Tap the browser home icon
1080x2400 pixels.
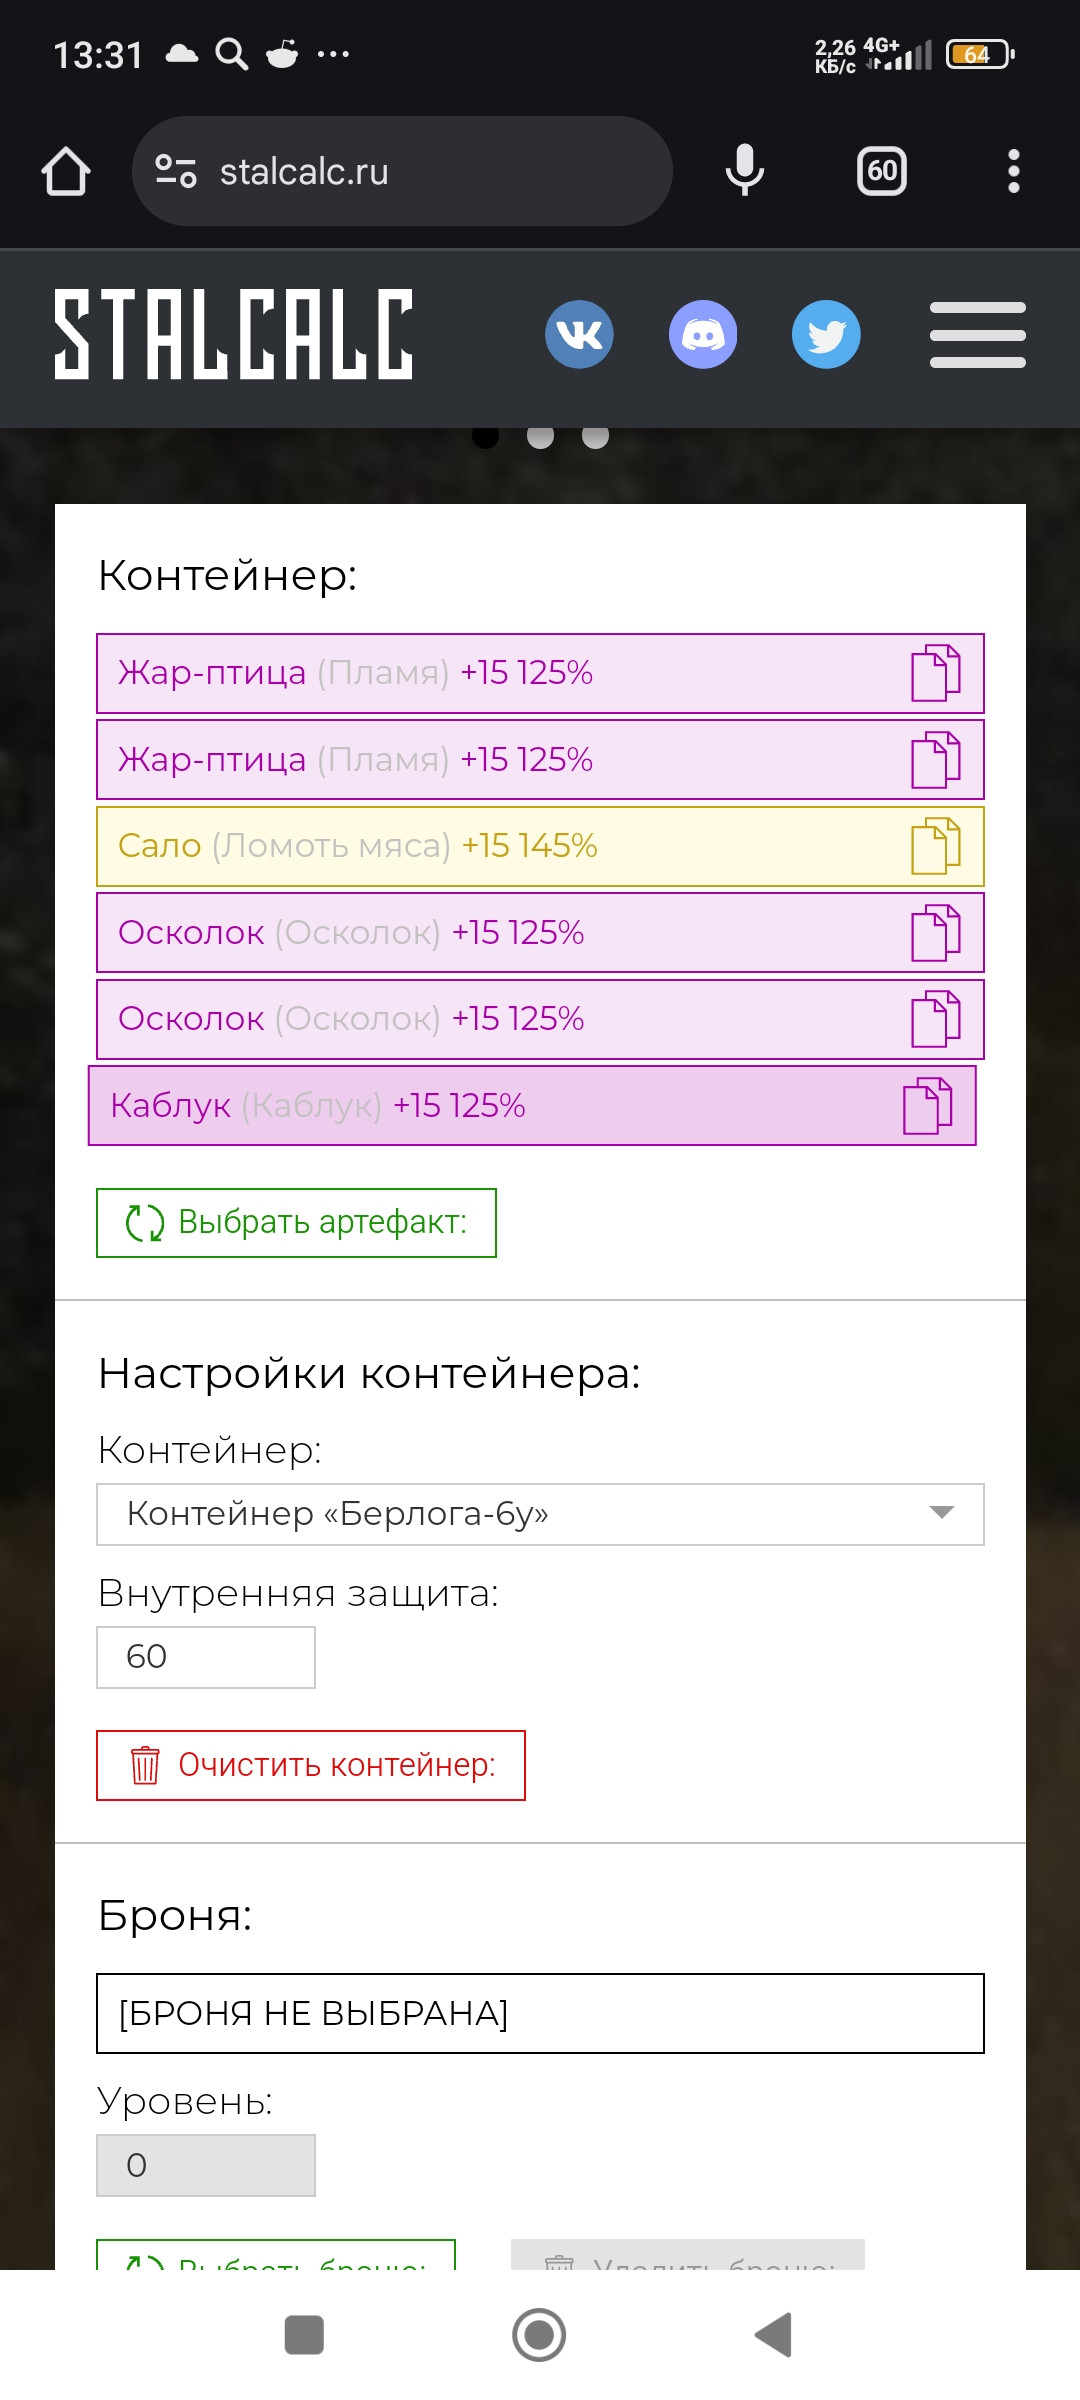point(66,171)
